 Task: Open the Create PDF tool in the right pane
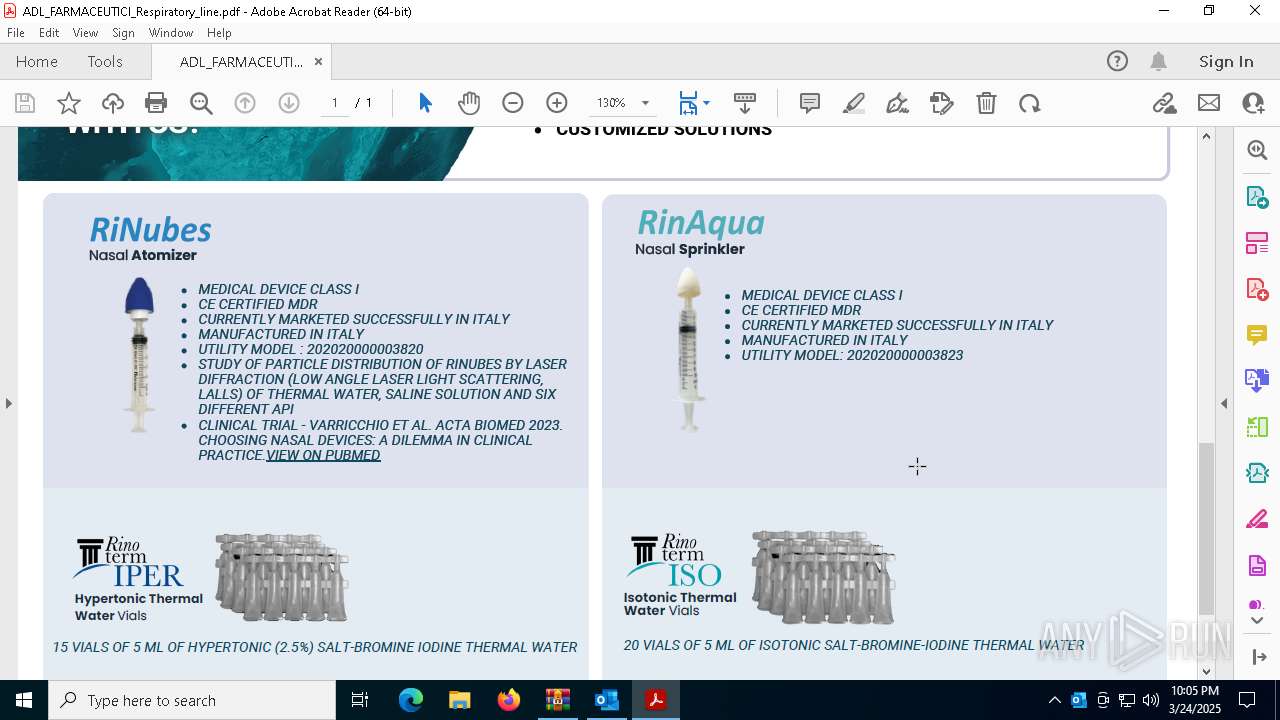click(1257, 289)
